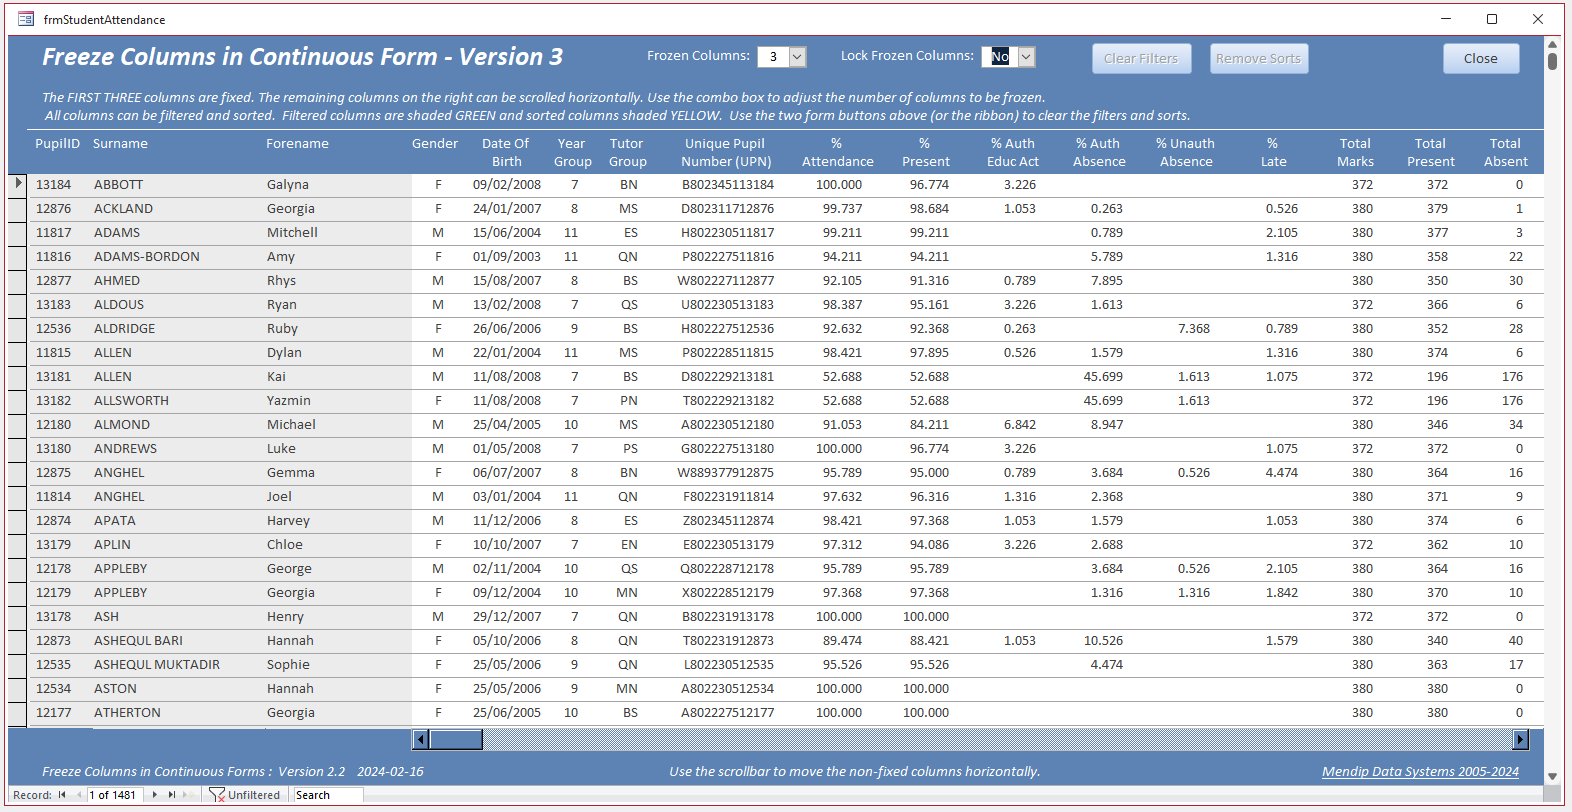Click the vertical scrollbar thumb
1572x812 pixels.
pyautogui.click(x=1552, y=61)
